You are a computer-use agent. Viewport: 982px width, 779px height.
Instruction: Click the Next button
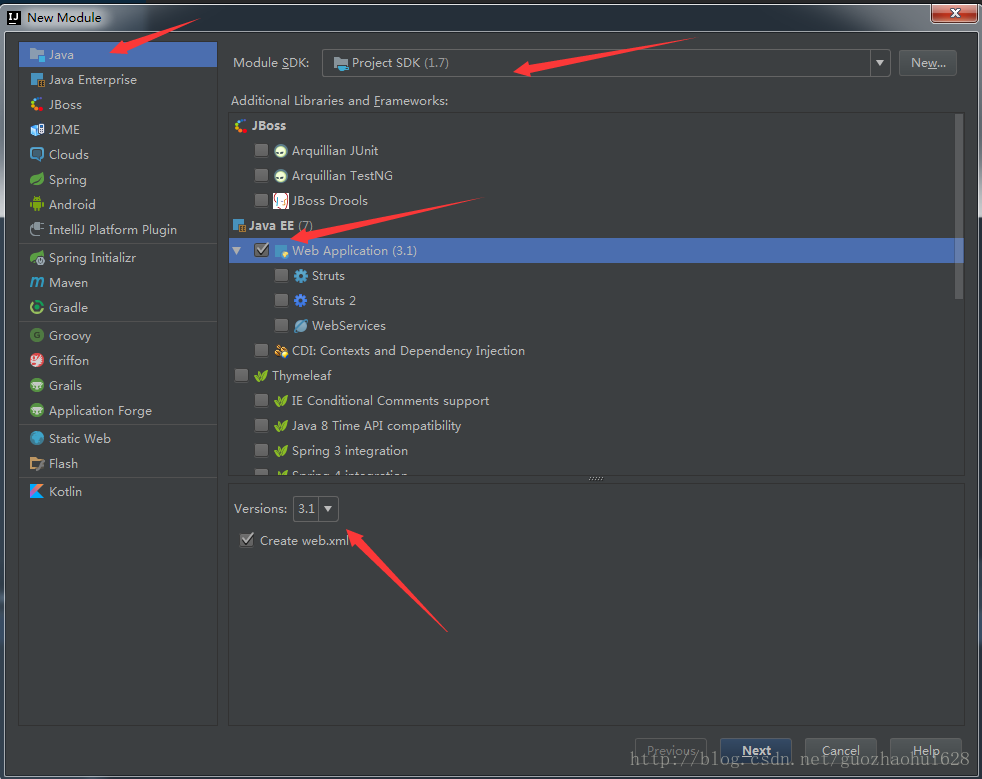(x=756, y=750)
